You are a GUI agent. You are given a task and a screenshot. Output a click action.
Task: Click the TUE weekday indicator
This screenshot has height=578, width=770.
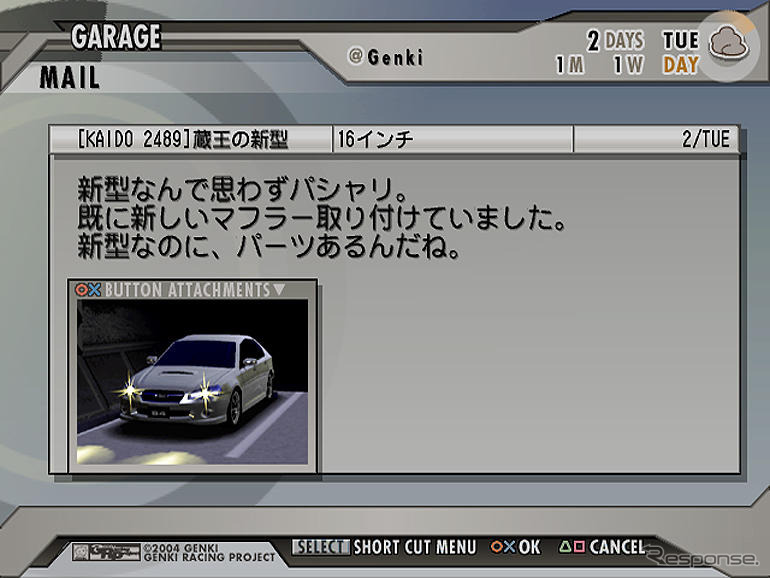pyautogui.click(x=681, y=41)
